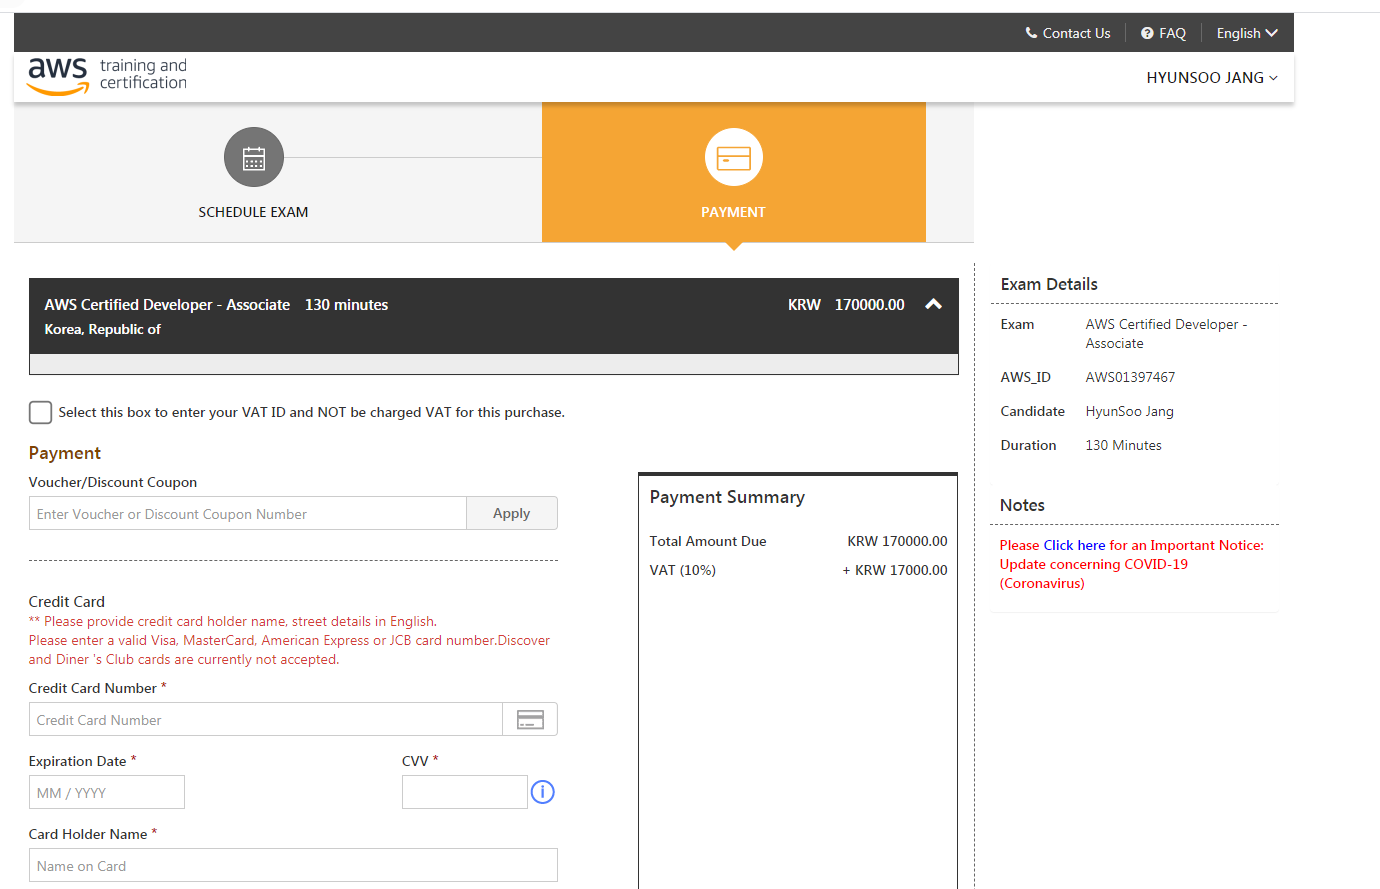
Task: Click the VAT amount + KRW 17000.00
Action: click(895, 570)
